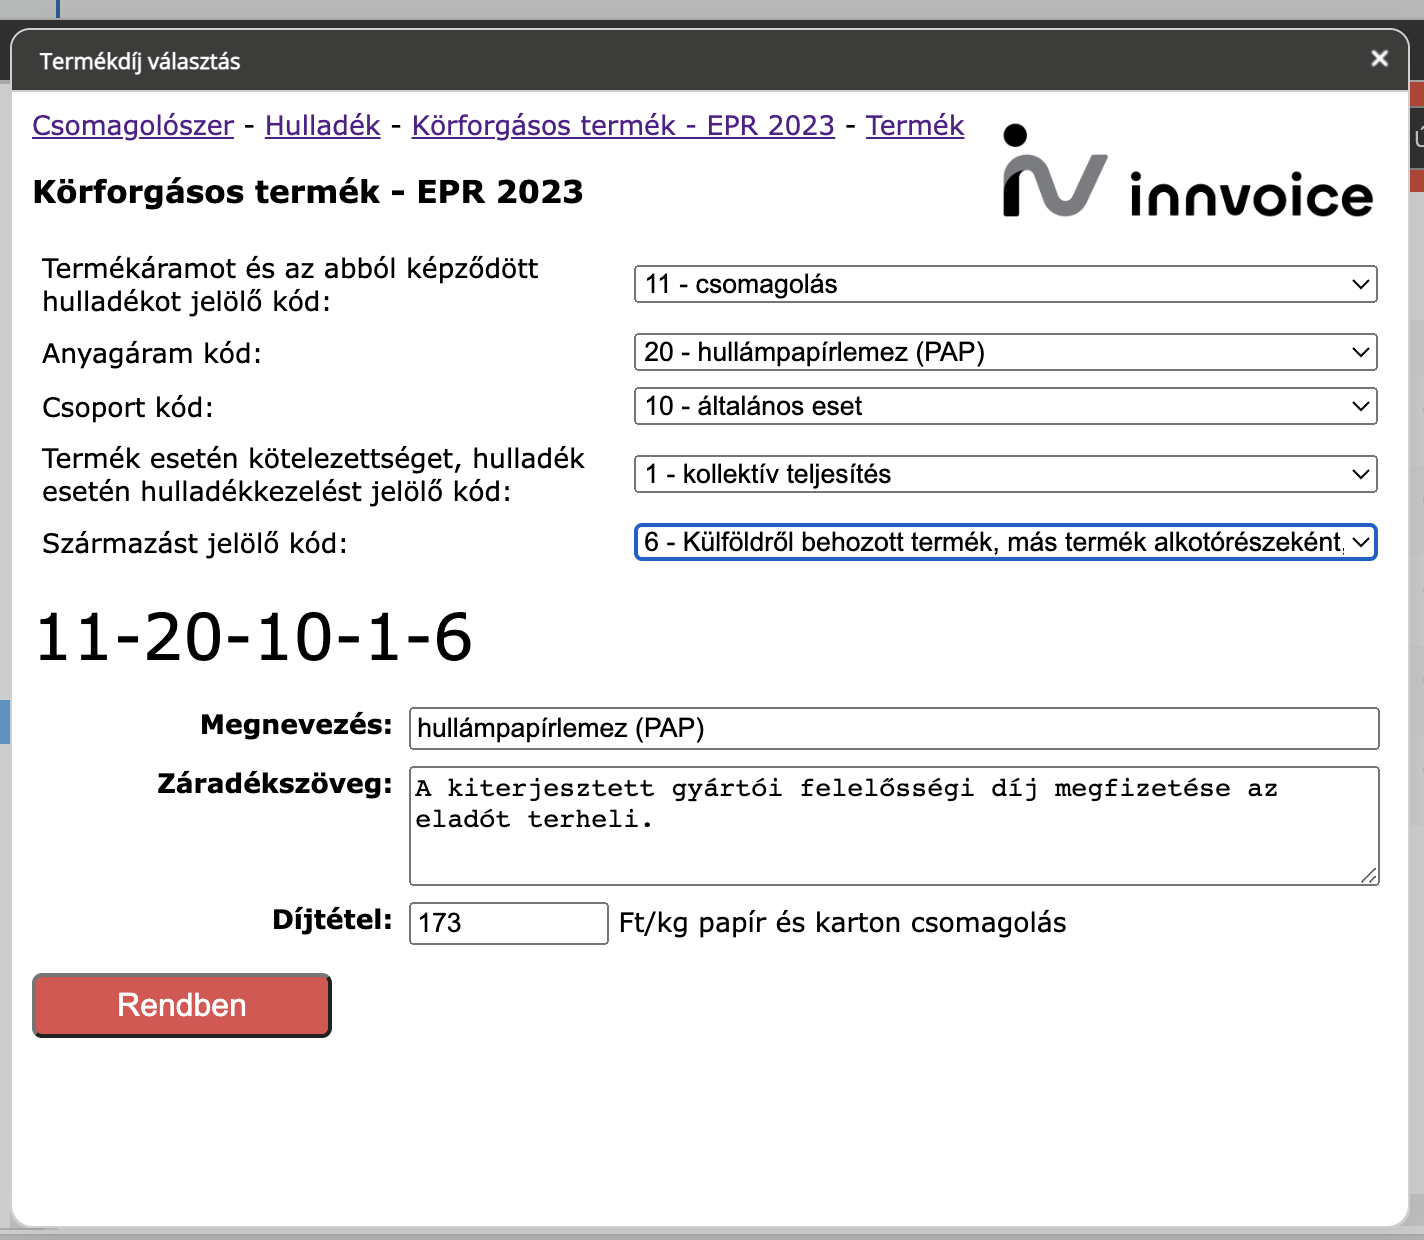This screenshot has width=1424, height=1240.
Task: Open the Anyagáram kód dropdown
Action: click(x=1006, y=352)
